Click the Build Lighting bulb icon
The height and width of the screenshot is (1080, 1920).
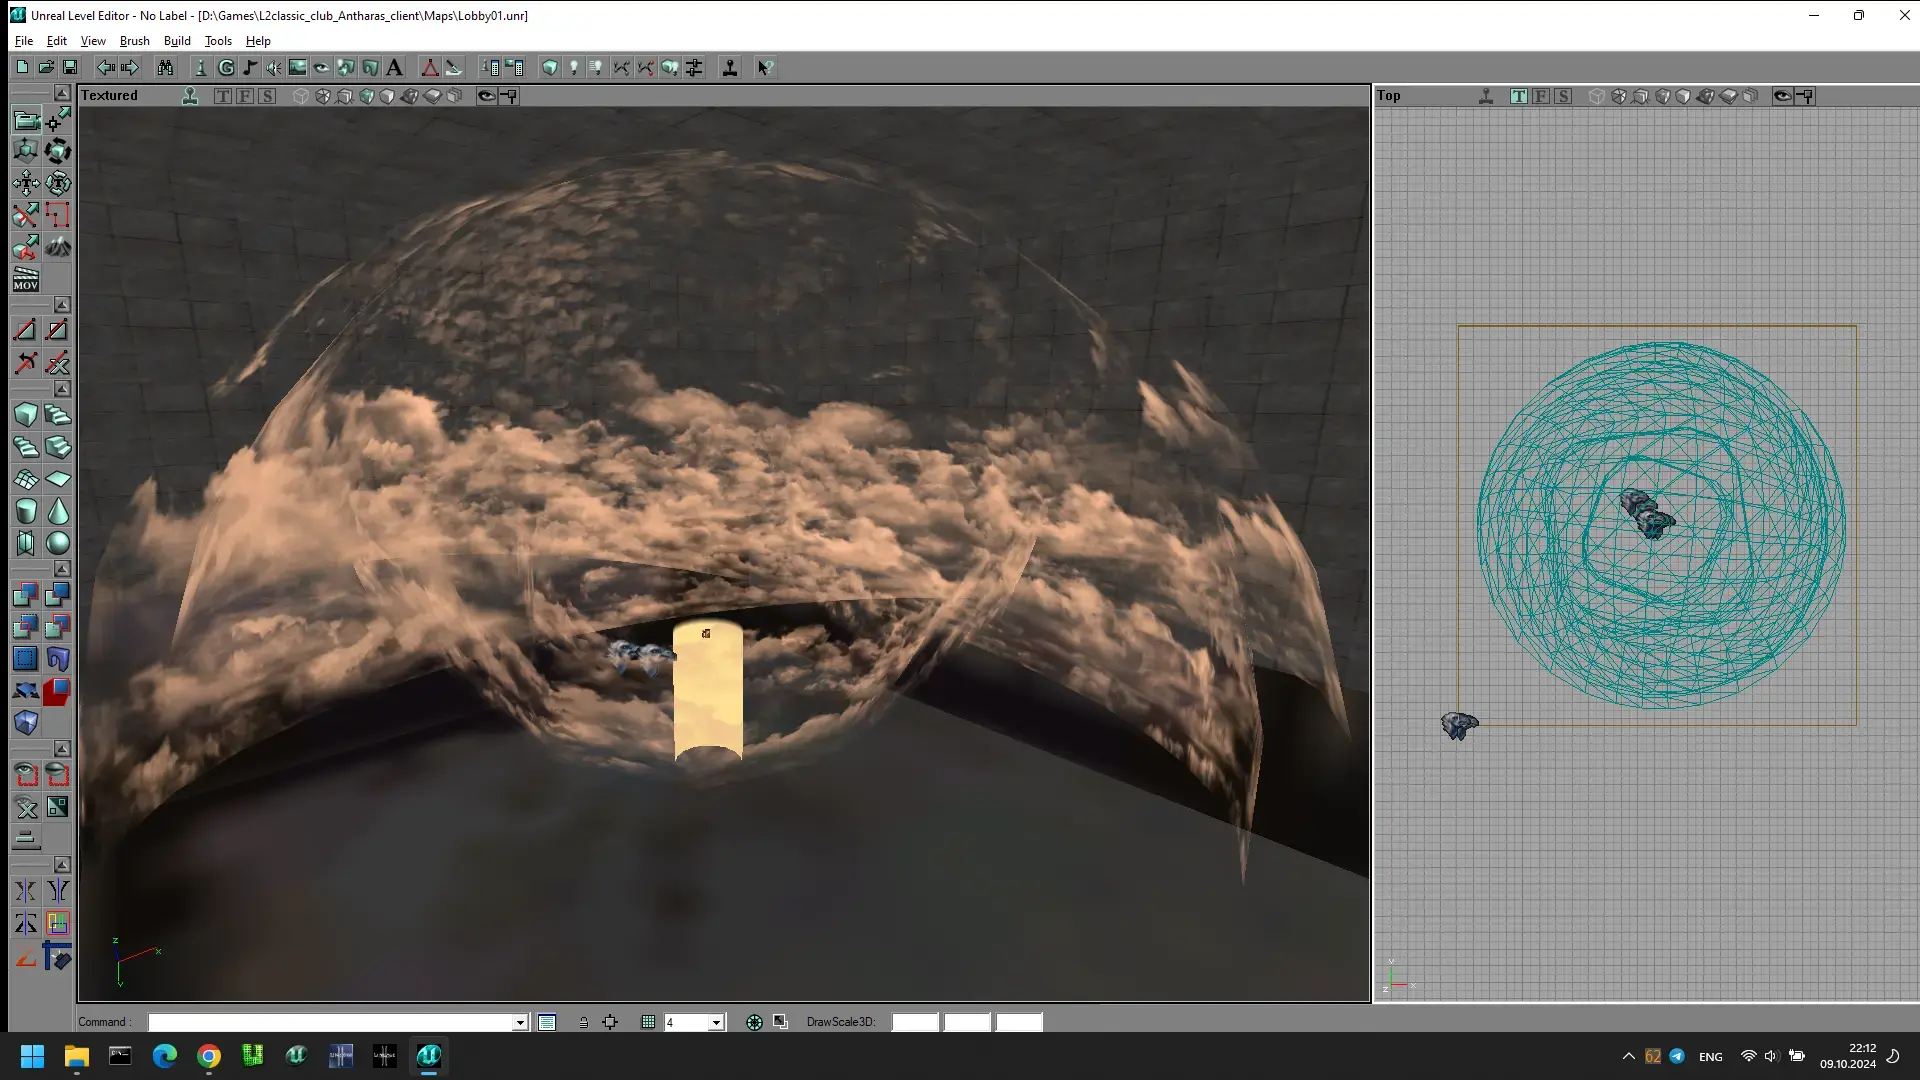pyautogui.click(x=574, y=67)
